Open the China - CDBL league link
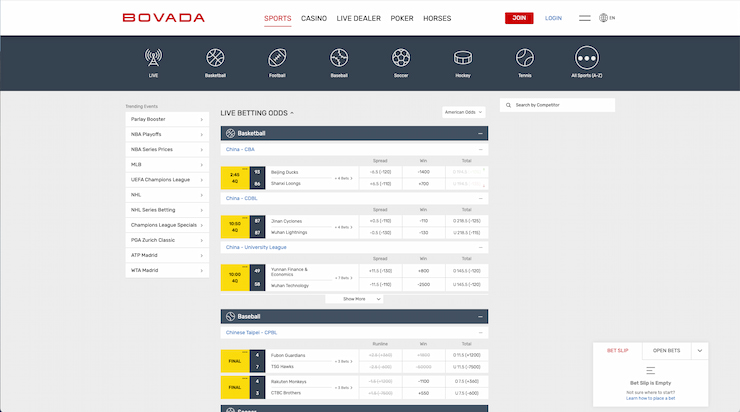The height and width of the screenshot is (412, 740). click(x=242, y=198)
